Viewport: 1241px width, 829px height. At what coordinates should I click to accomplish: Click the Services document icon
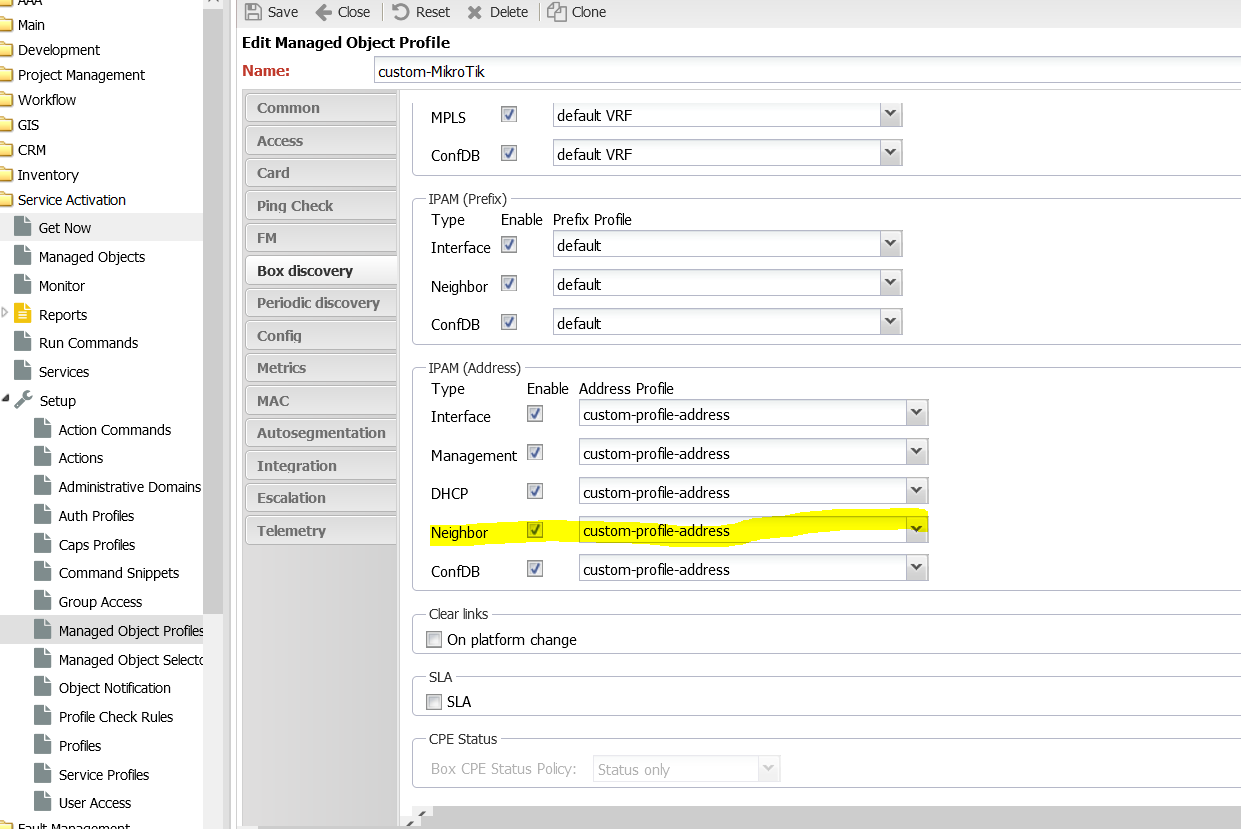tap(23, 371)
